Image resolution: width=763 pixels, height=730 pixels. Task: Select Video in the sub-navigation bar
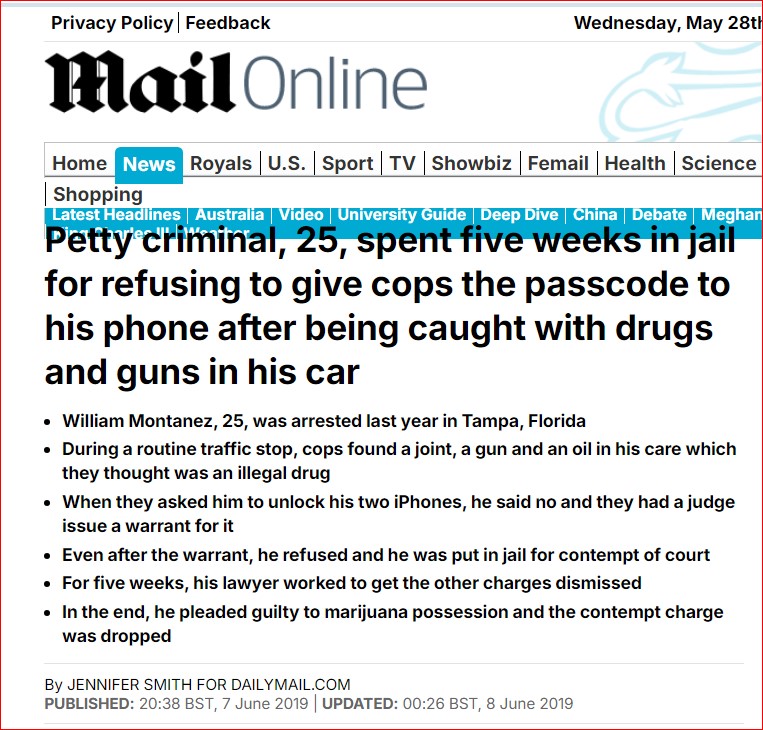click(x=301, y=215)
